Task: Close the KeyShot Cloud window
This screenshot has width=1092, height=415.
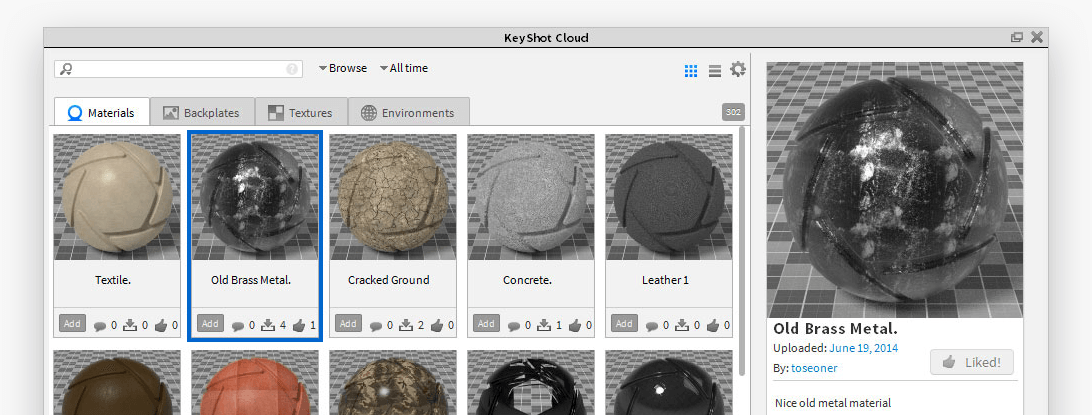Action: click(1037, 38)
